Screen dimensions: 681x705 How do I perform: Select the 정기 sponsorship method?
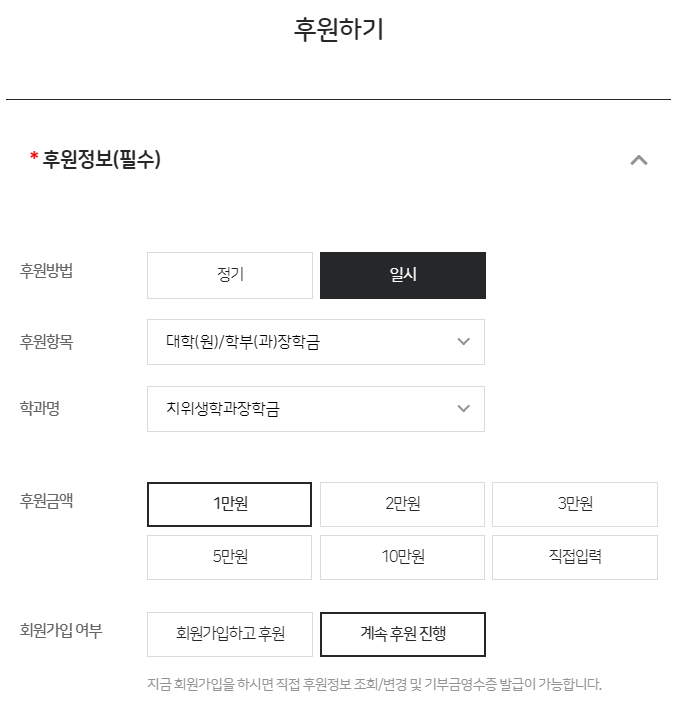coord(230,275)
